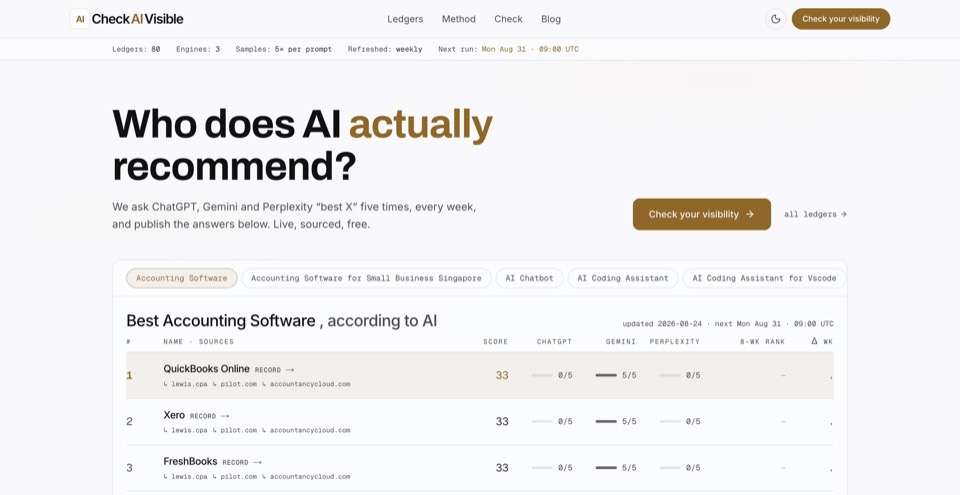This screenshot has height=495, width=960.
Task: Click the CHATGPT column header
Action: (x=554, y=342)
